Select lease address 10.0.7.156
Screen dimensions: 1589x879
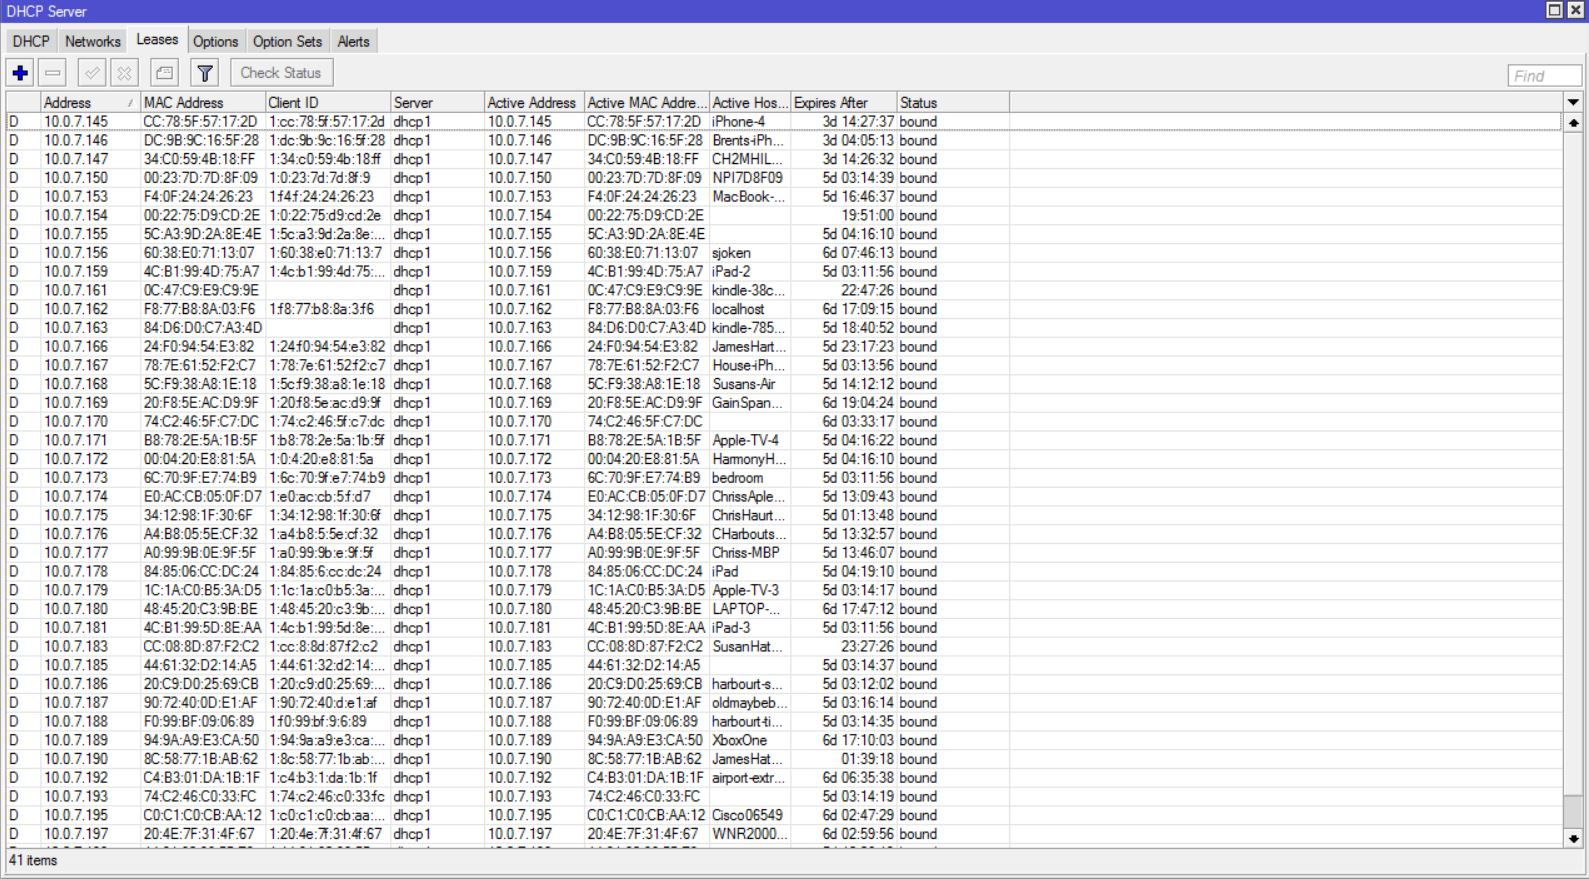[76, 253]
